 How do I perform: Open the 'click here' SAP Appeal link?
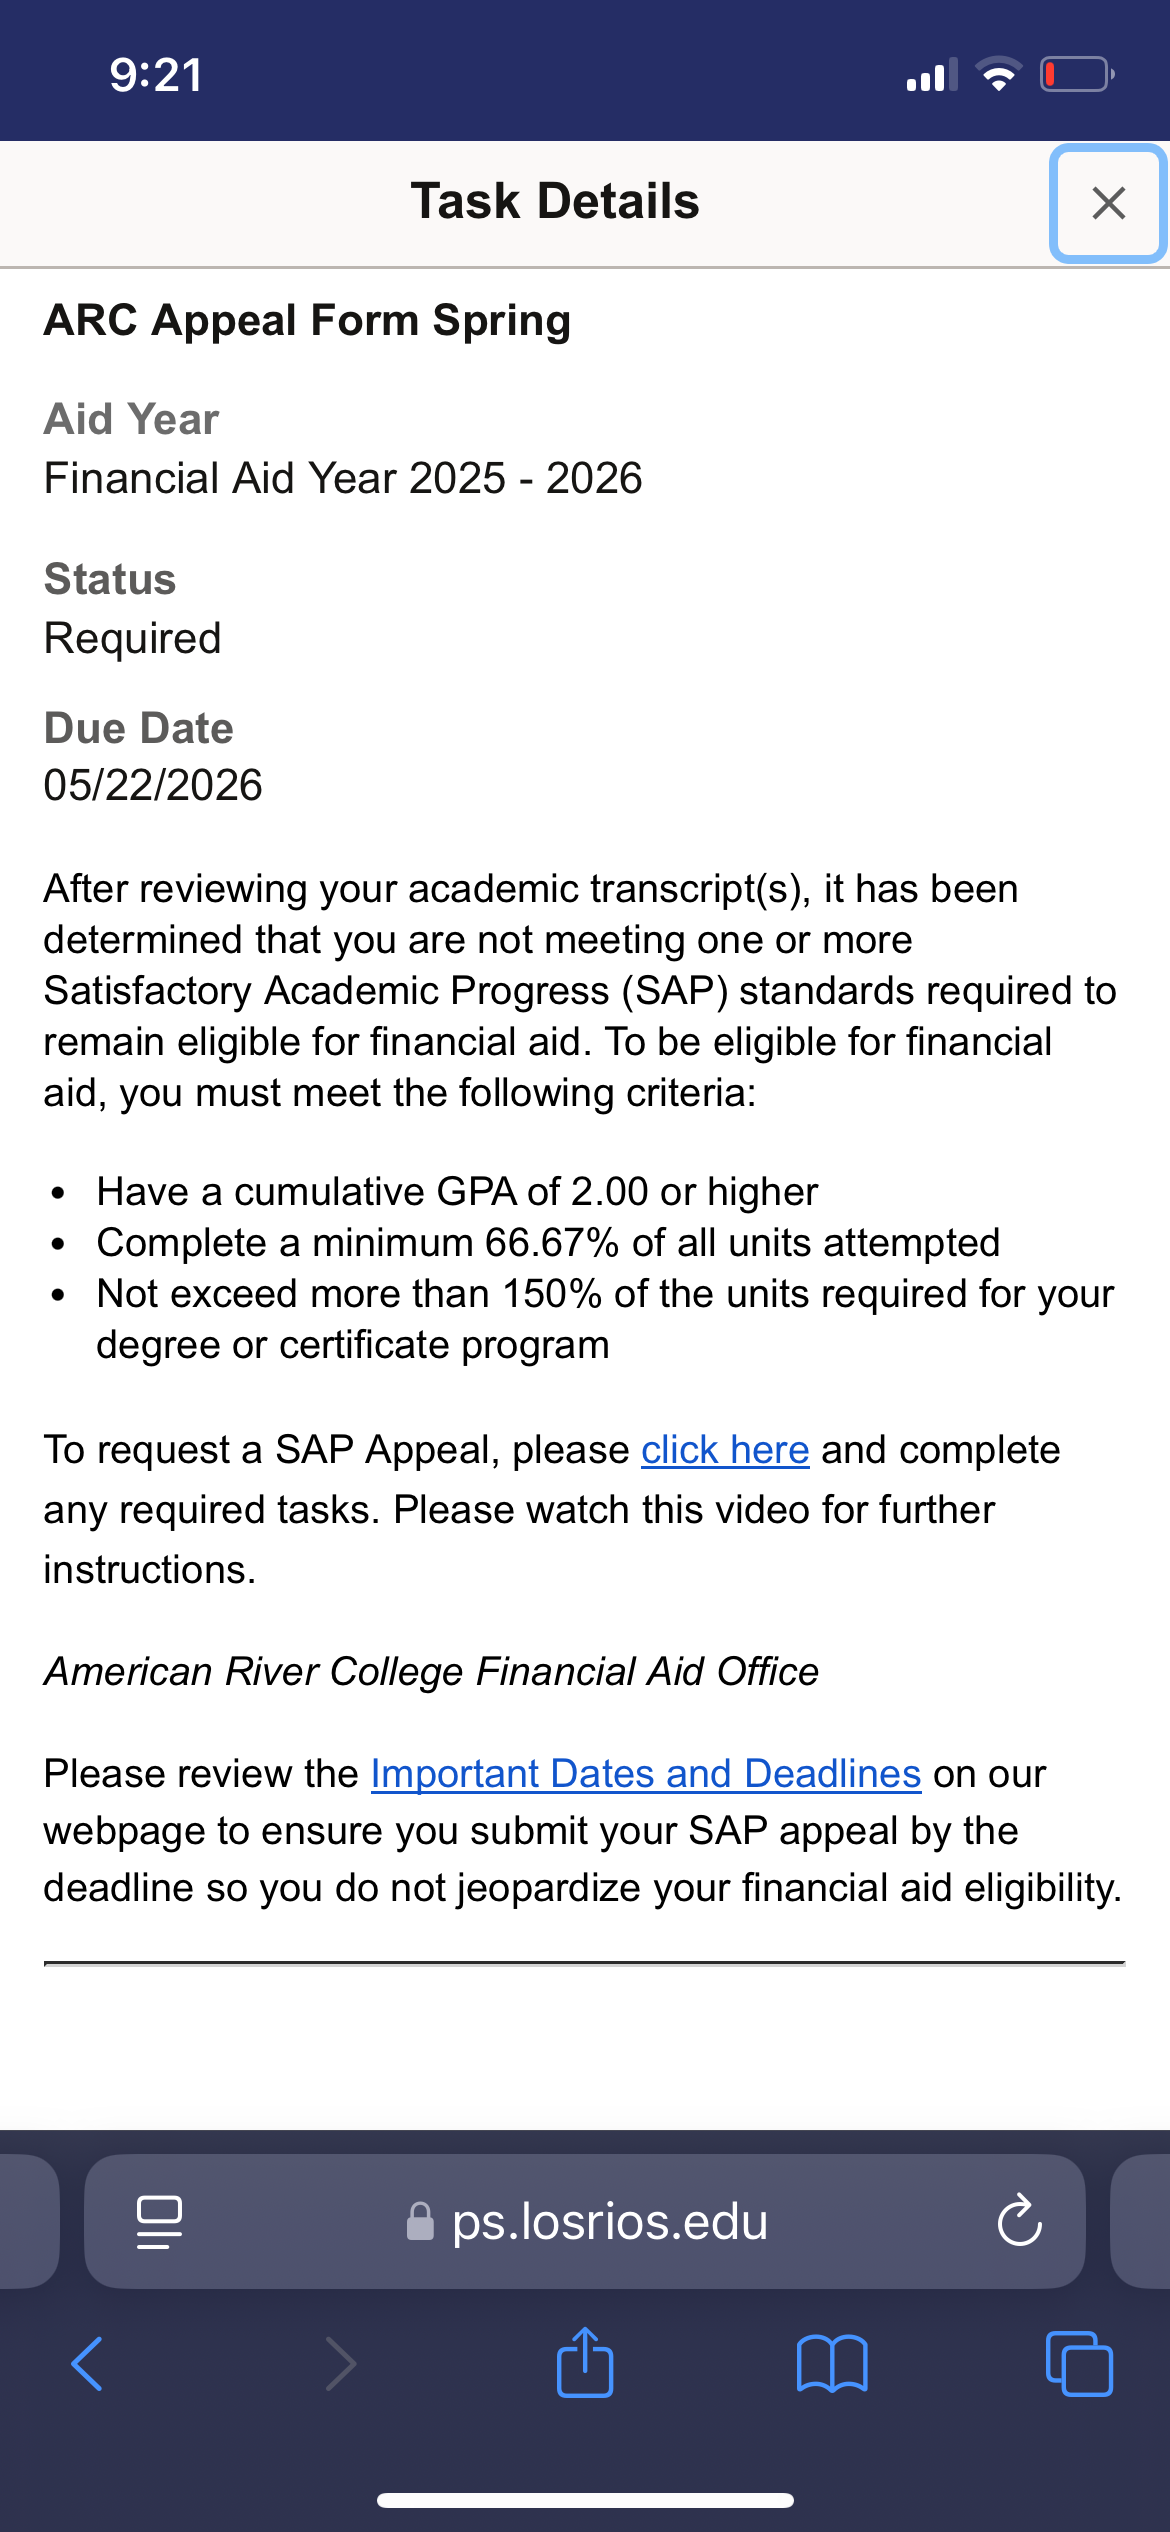[x=725, y=1449]
